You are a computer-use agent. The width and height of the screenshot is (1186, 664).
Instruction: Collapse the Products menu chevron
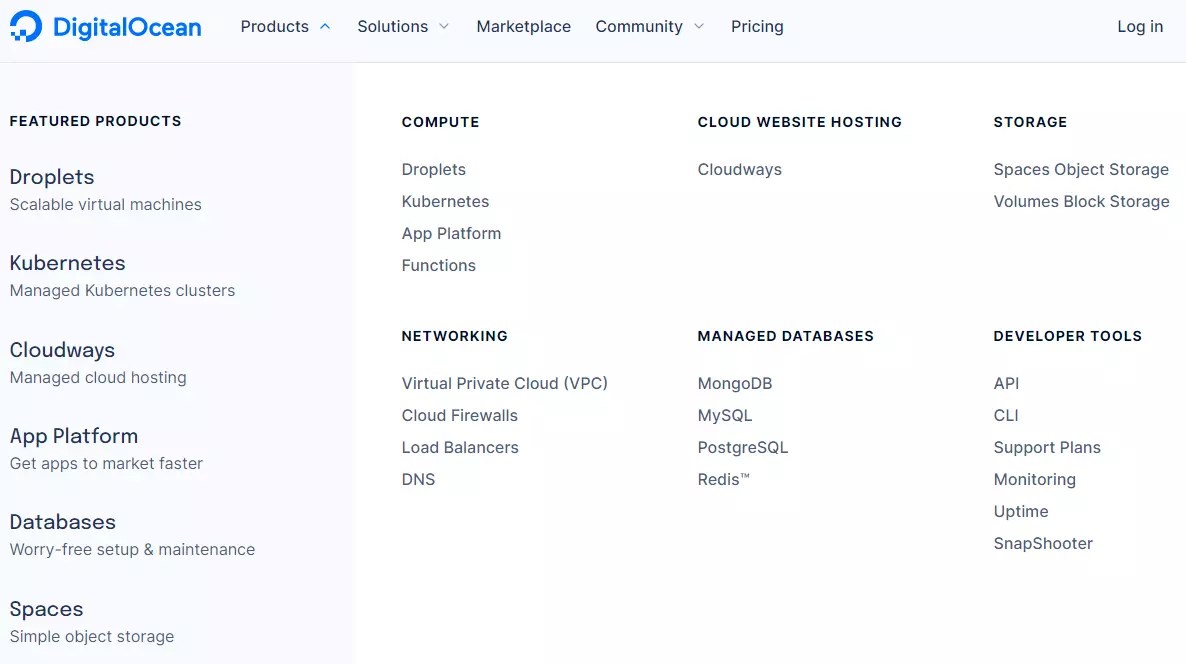tap(325, 27)
